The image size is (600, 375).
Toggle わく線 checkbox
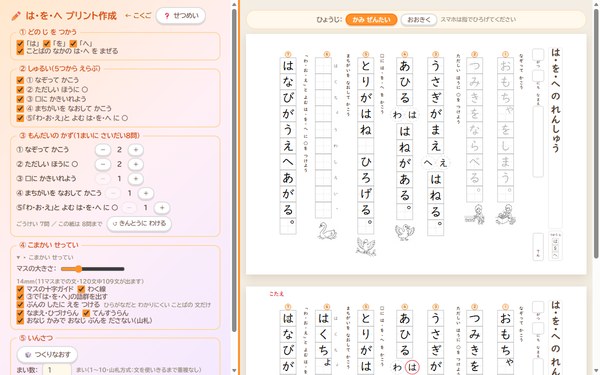[x=81, y=289]
